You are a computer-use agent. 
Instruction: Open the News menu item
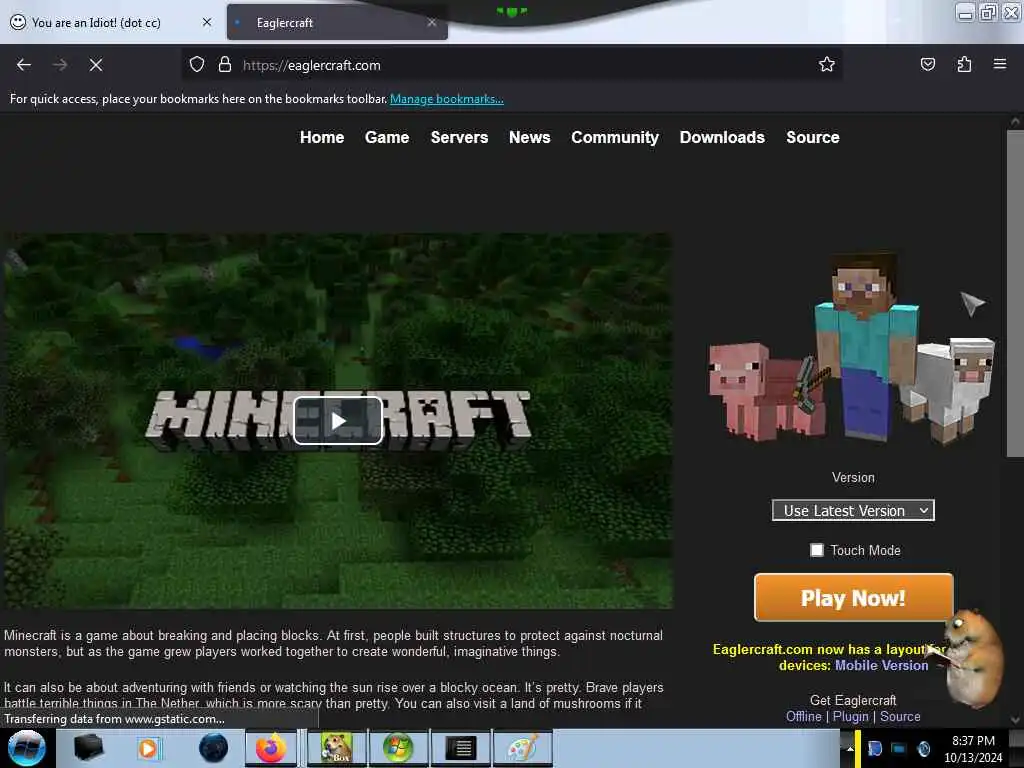pyautogui.click(x=530, y=137)
